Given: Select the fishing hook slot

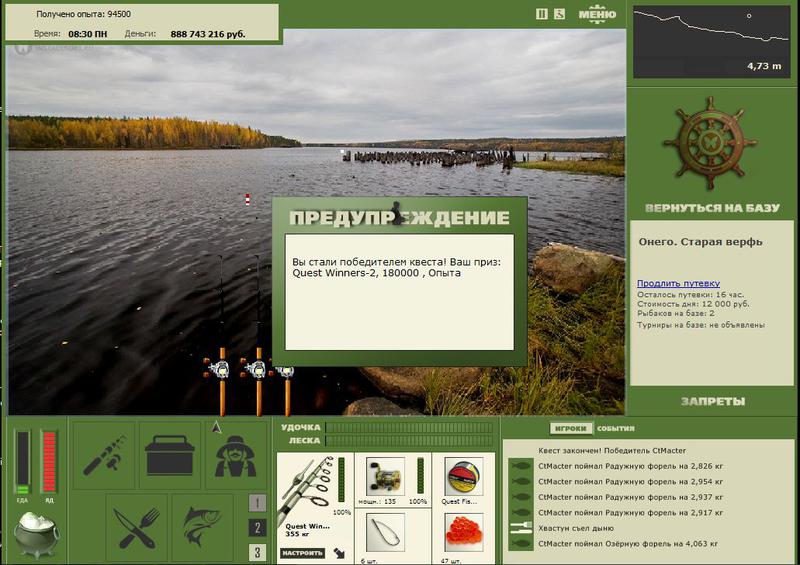Looking at the screenshot, I should (x=386, y=533).
